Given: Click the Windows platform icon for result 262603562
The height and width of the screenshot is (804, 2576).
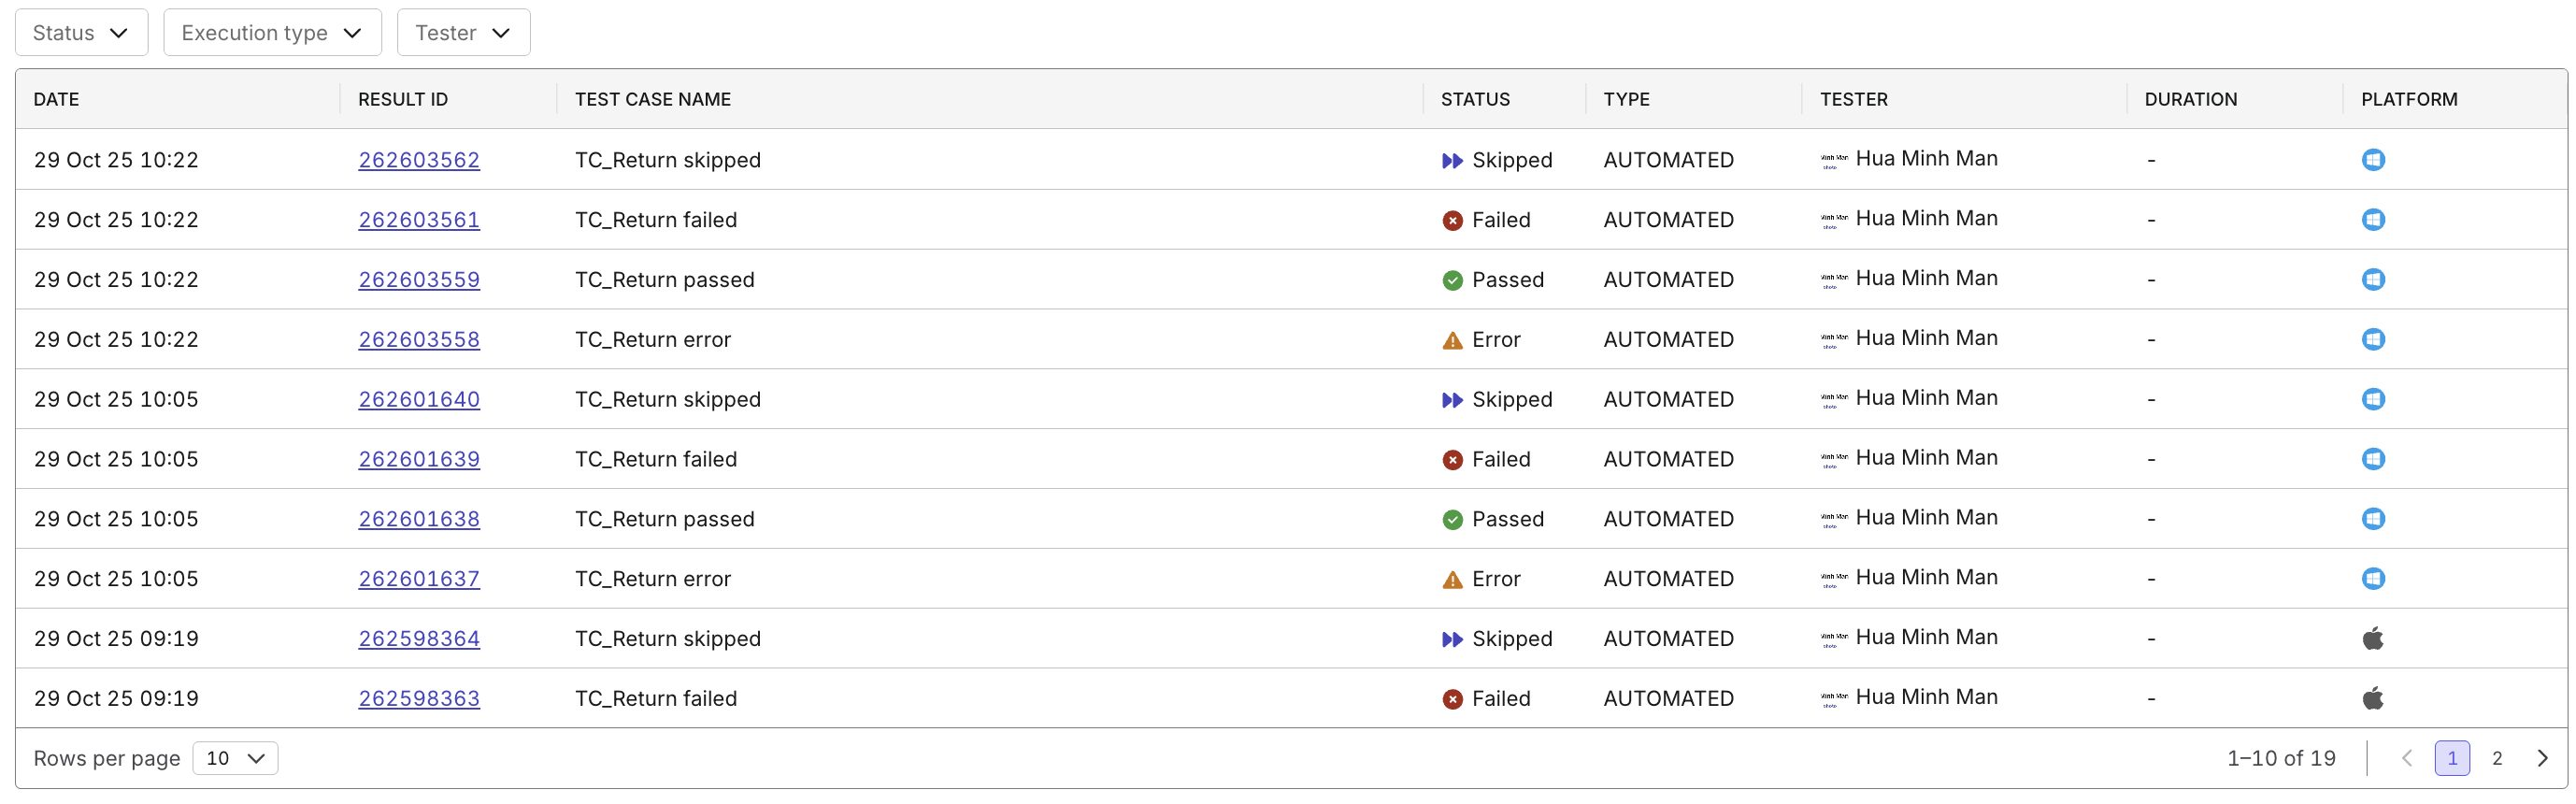Looking at the screenshot, I should [2375, 159].
